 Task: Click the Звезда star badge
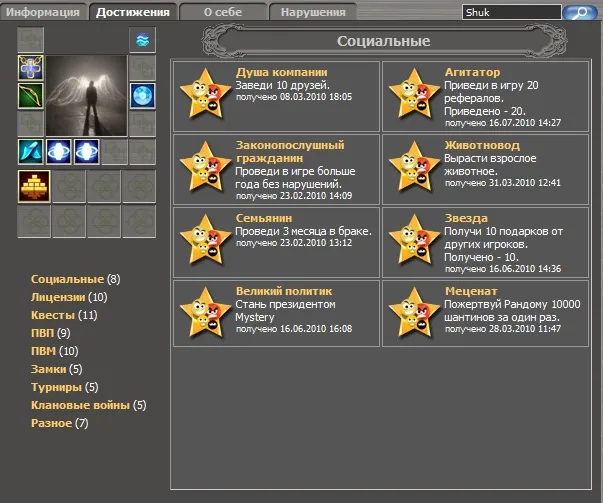414,240
